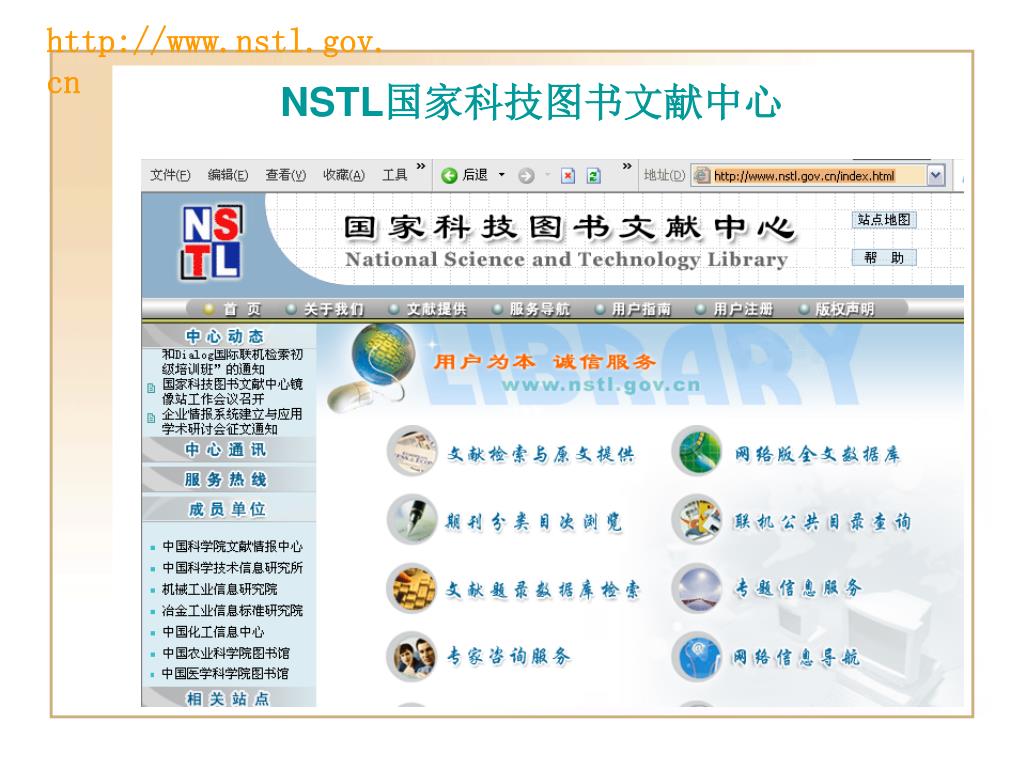This screenshot has width=1024, height=768.
Task: Open the 文件(F) menu
Action: 170,175
